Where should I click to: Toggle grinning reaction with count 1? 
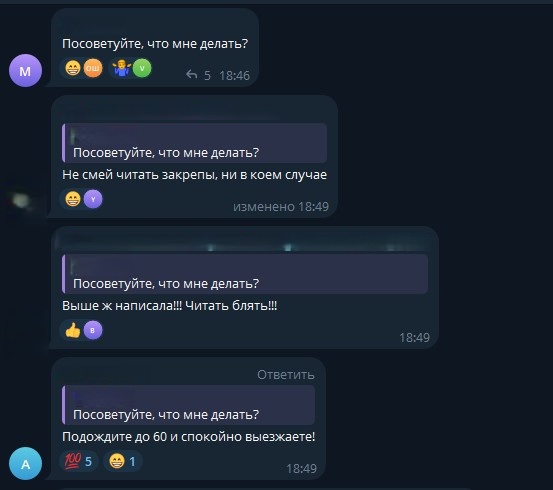122,461
